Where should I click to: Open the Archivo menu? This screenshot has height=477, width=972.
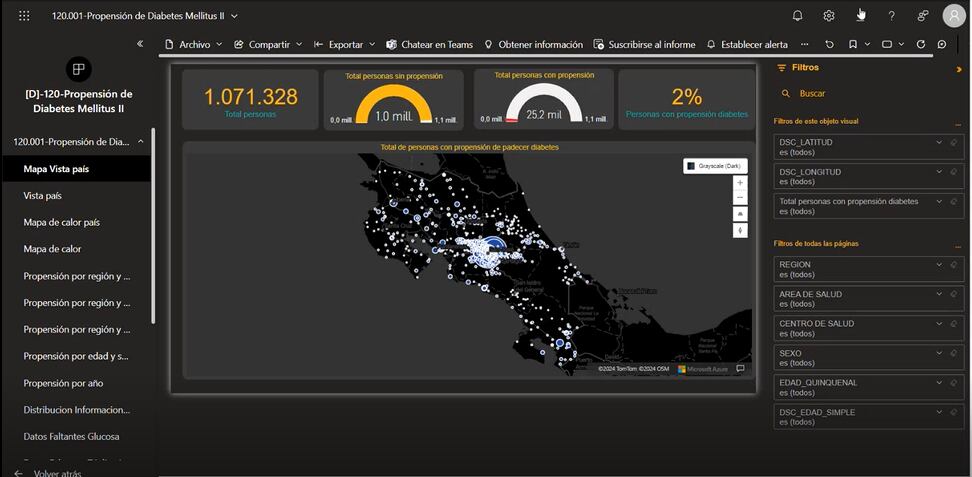194,45
